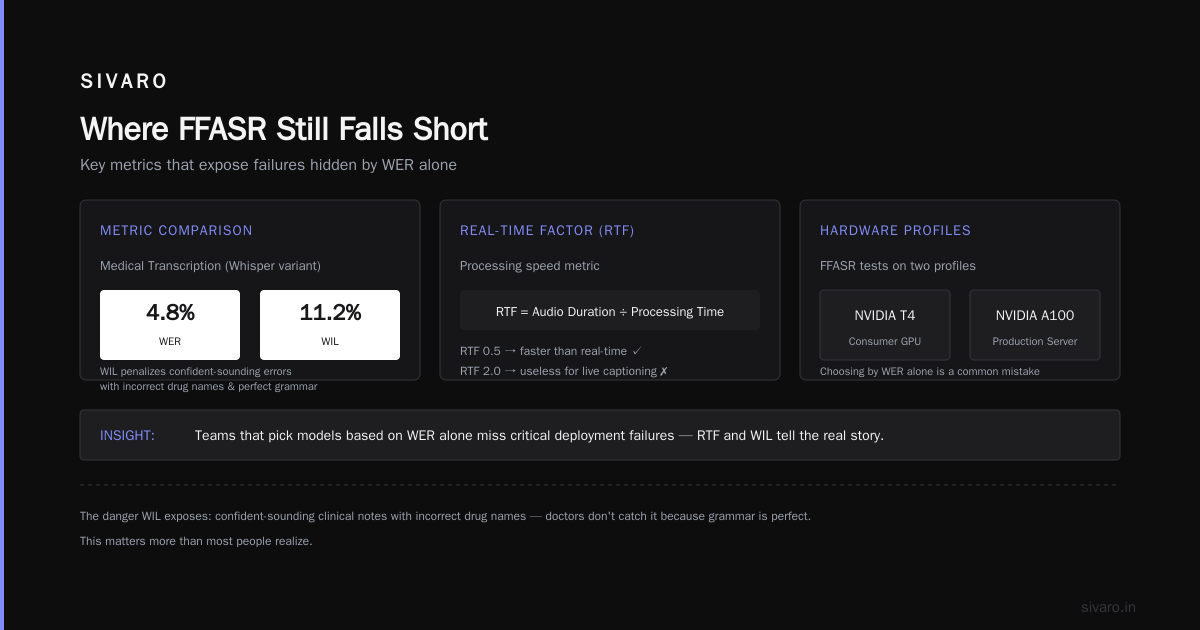Select the 4.8% WER metric box

click(x=170, y=325)
